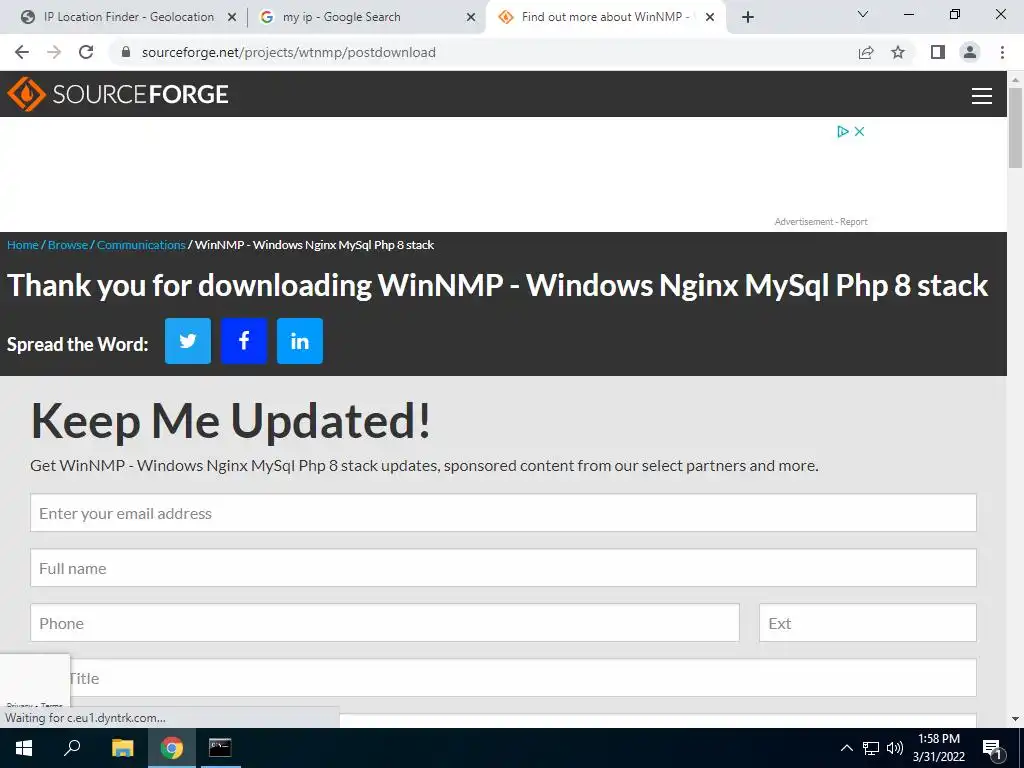The width and height of the screenshot is (1024, 768).
Task: Open a new browser tab
Action: pyautogui.click(x=748, y=17)
